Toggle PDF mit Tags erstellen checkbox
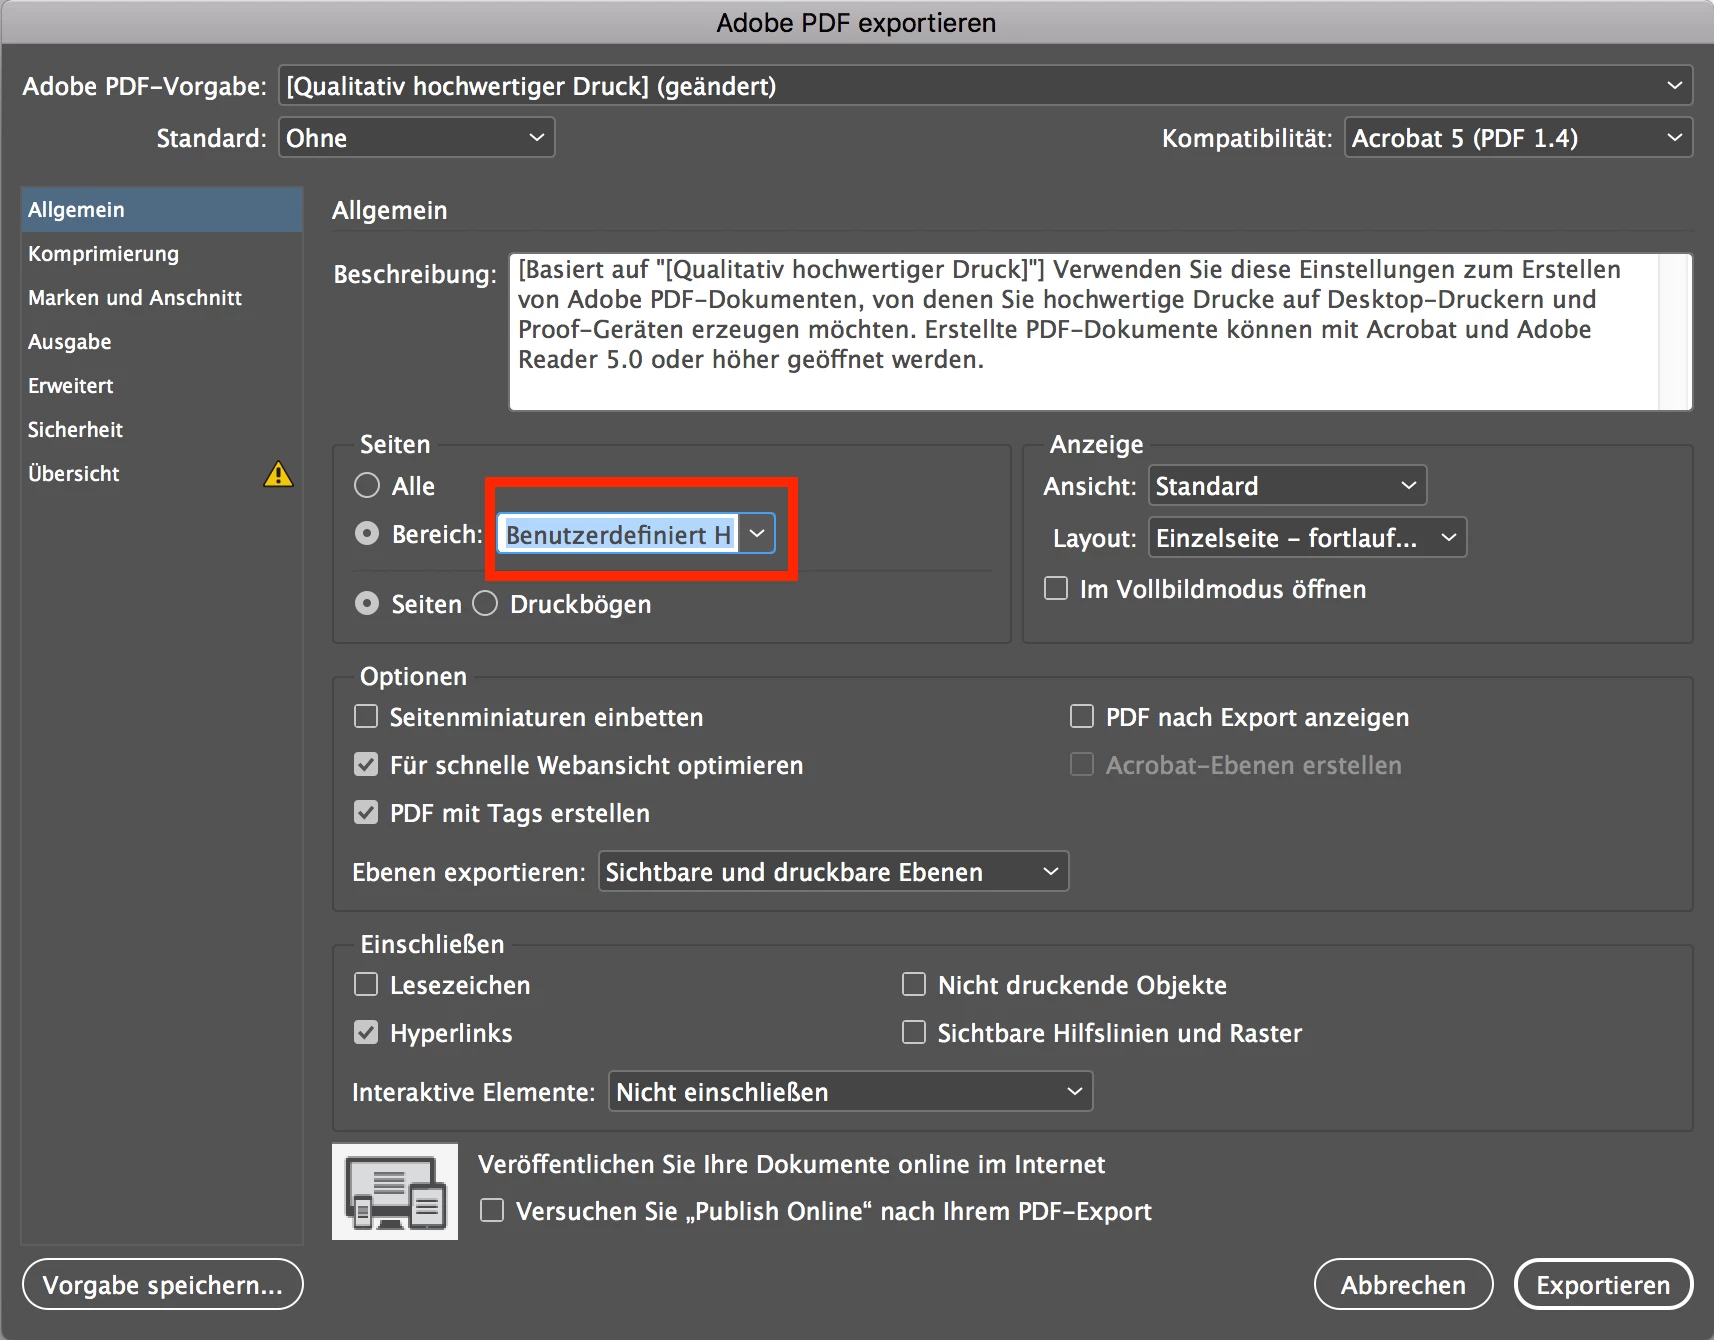The height and width of the screenshot is (1340, 1714). point(366,813)
